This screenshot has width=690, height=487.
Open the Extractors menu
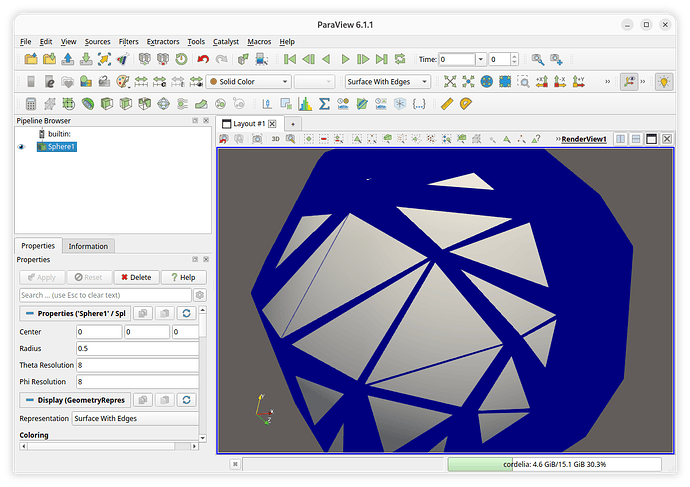pos(163,41)
